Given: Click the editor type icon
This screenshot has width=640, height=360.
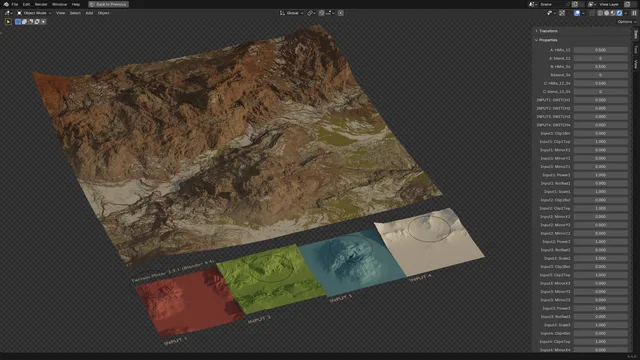Looking at the screenshot, I should 8,13.
